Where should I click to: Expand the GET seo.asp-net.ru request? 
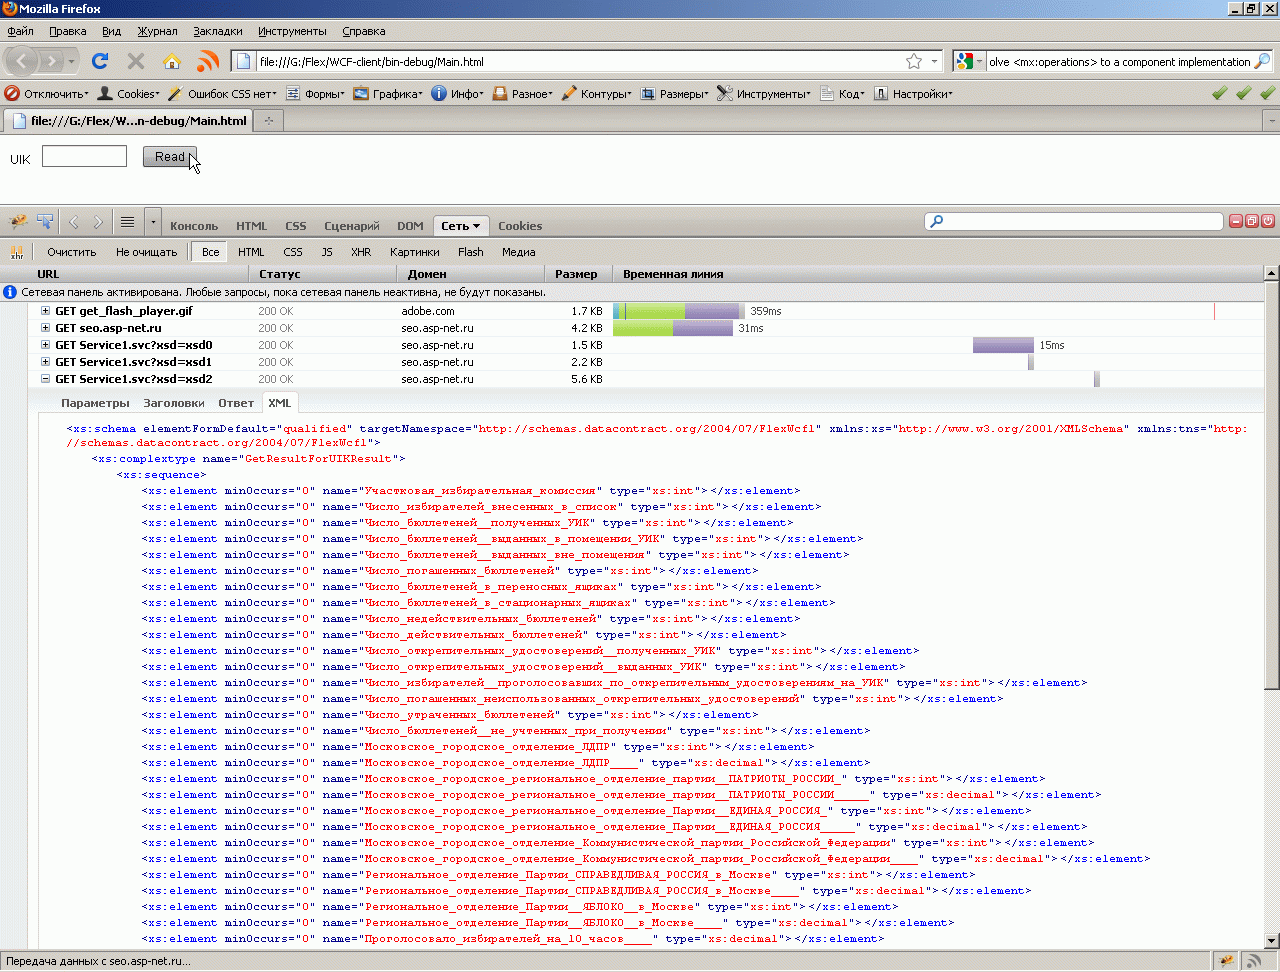(45, 328)
